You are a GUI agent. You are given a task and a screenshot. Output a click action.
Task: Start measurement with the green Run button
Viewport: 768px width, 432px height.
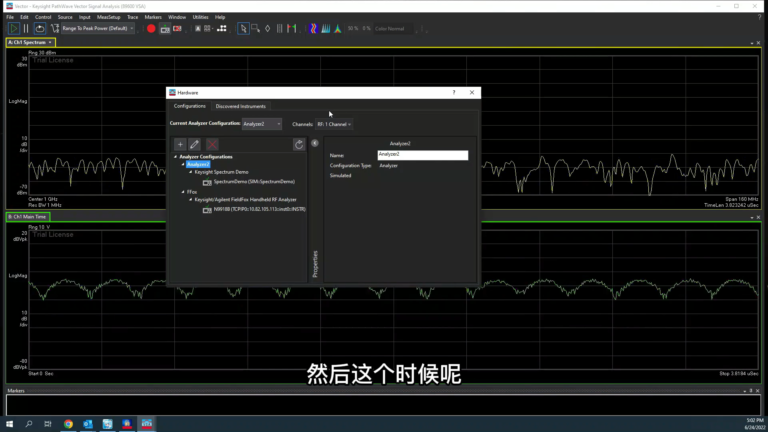[14, 28]
